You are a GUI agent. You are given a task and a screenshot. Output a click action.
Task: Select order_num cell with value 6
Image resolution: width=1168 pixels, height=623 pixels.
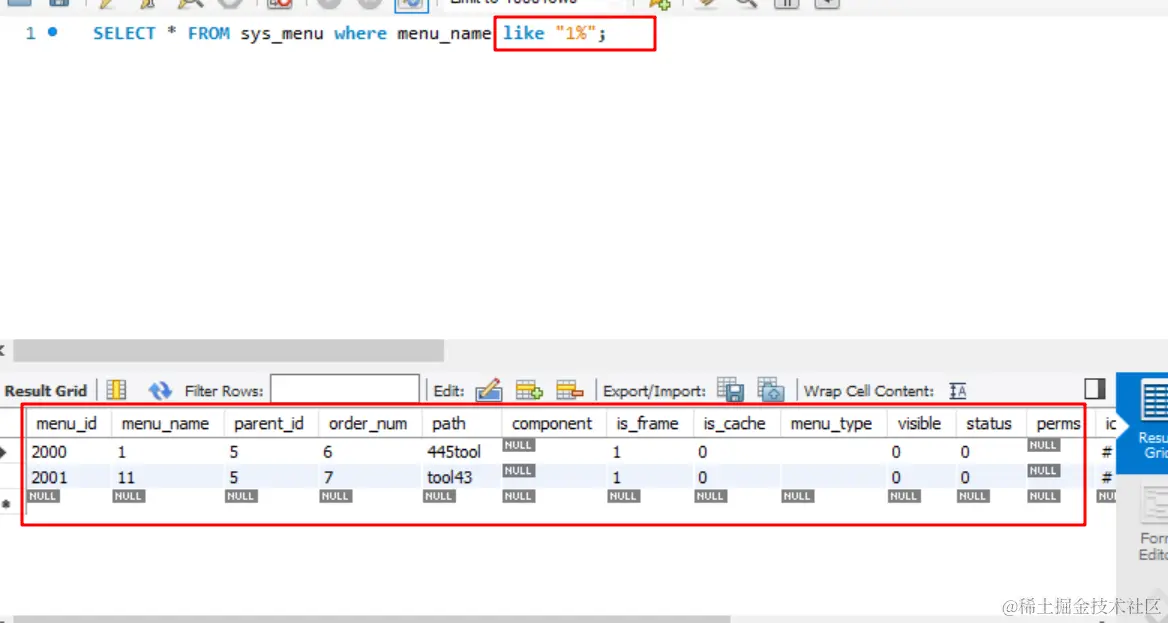[369, 452]
